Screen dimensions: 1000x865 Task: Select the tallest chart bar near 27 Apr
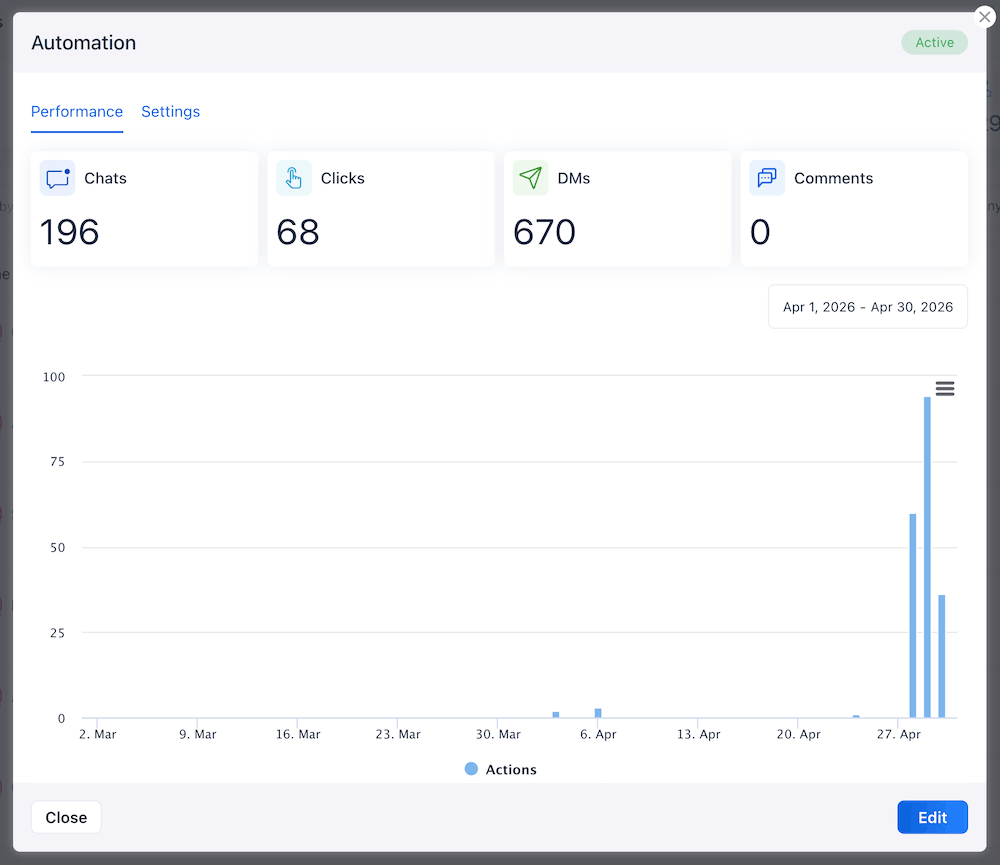click(927, 558)
